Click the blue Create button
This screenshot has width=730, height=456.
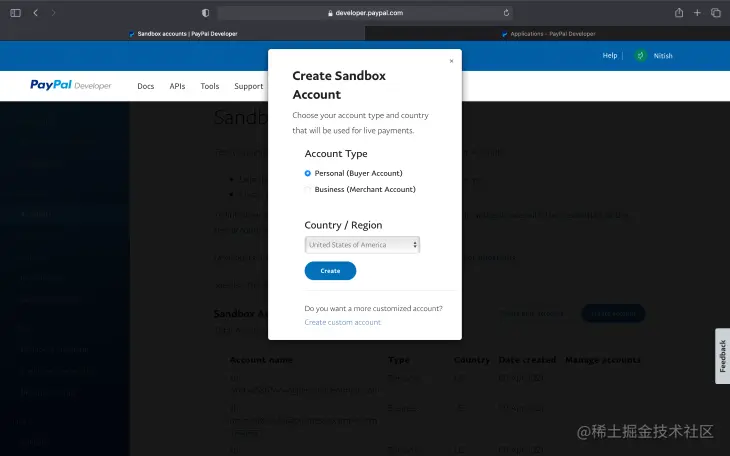tap(330, 271)
